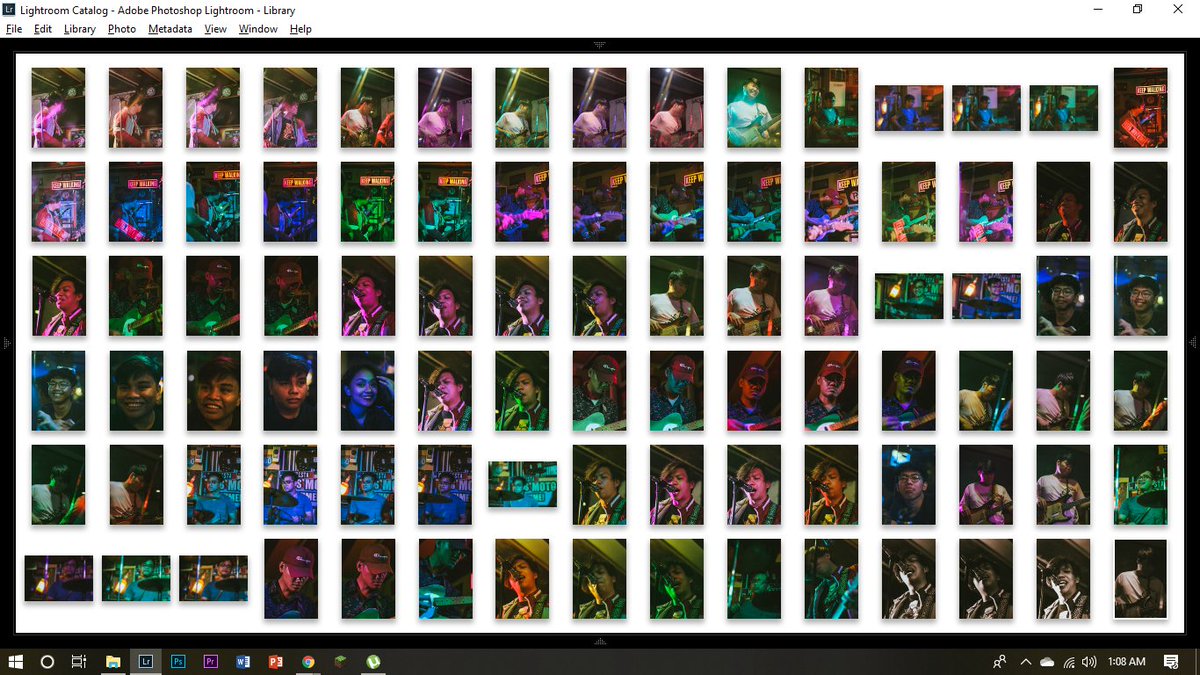
Task: Launch Premiere Pro from the taskbar
Action: click(210, 661)
